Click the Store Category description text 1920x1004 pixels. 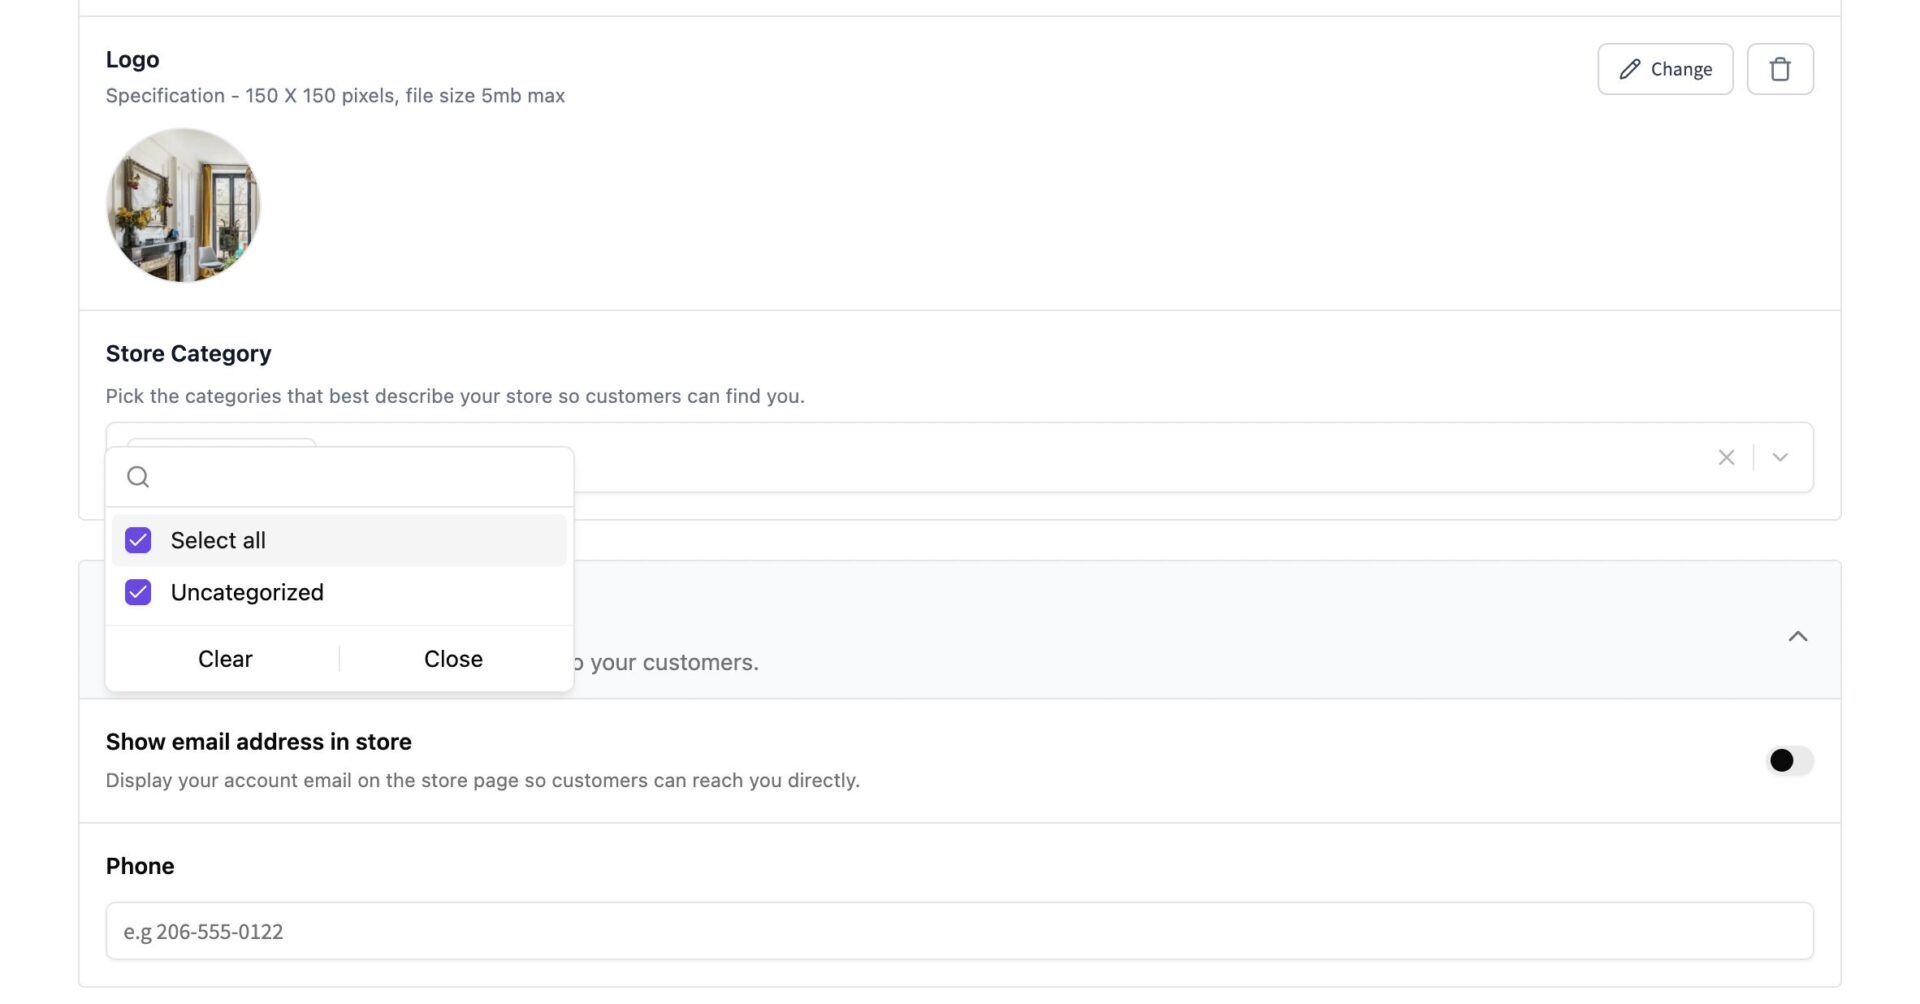[x=455, y=396]
